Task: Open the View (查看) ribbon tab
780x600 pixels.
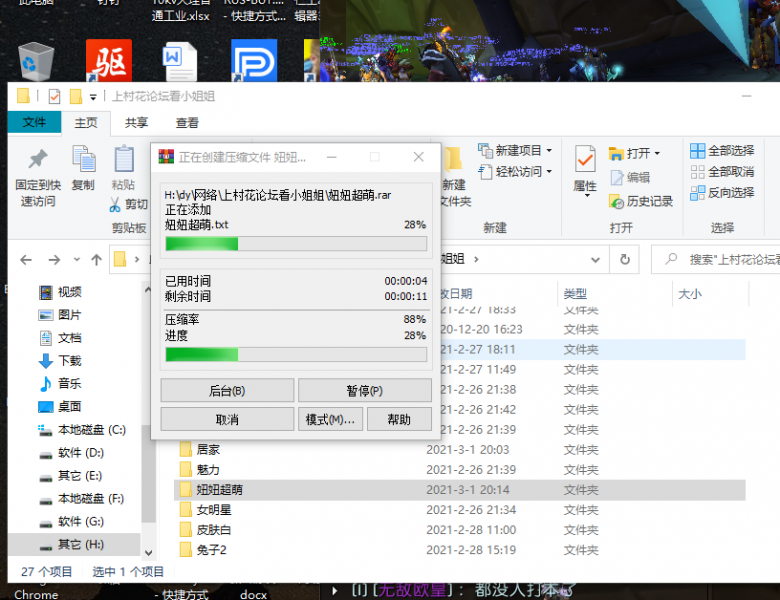Action: coord(187,122)
